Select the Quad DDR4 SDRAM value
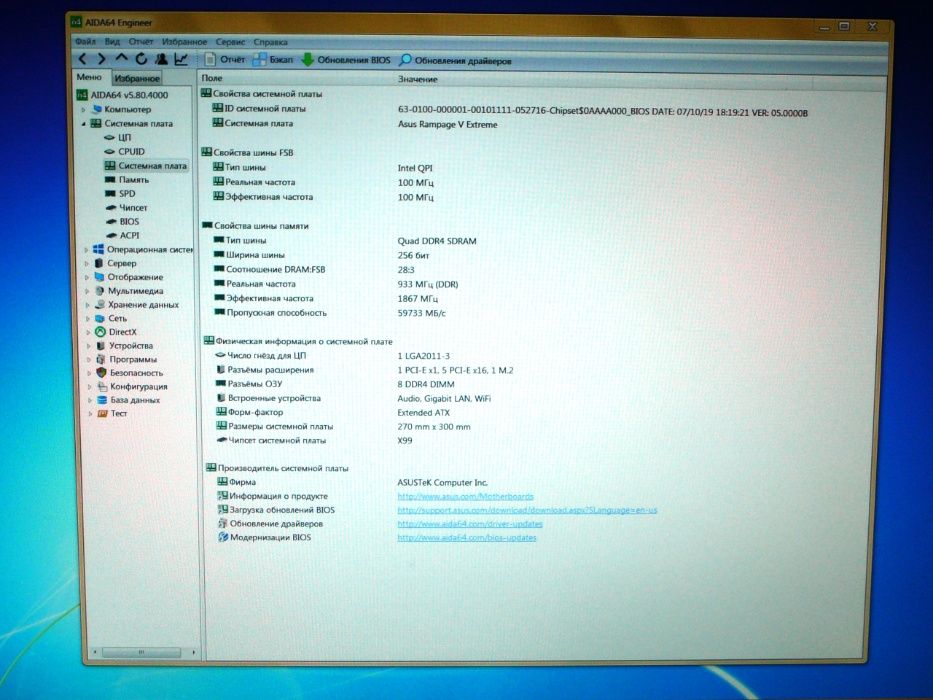Screen dimensions: 933x700 [x=437, y=241]
